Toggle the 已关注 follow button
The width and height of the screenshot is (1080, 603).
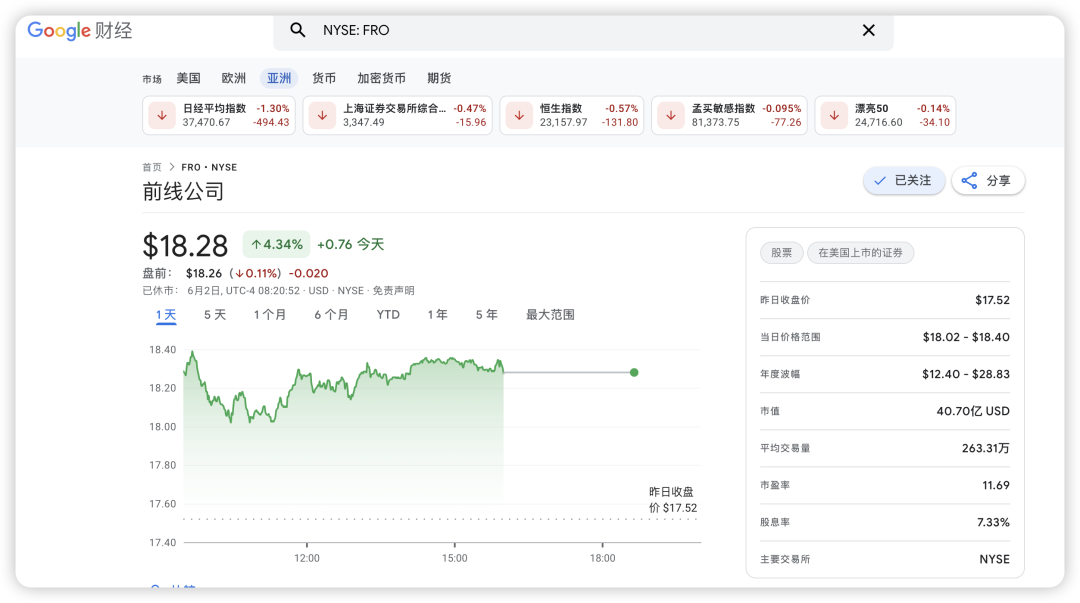coord(904,181)
